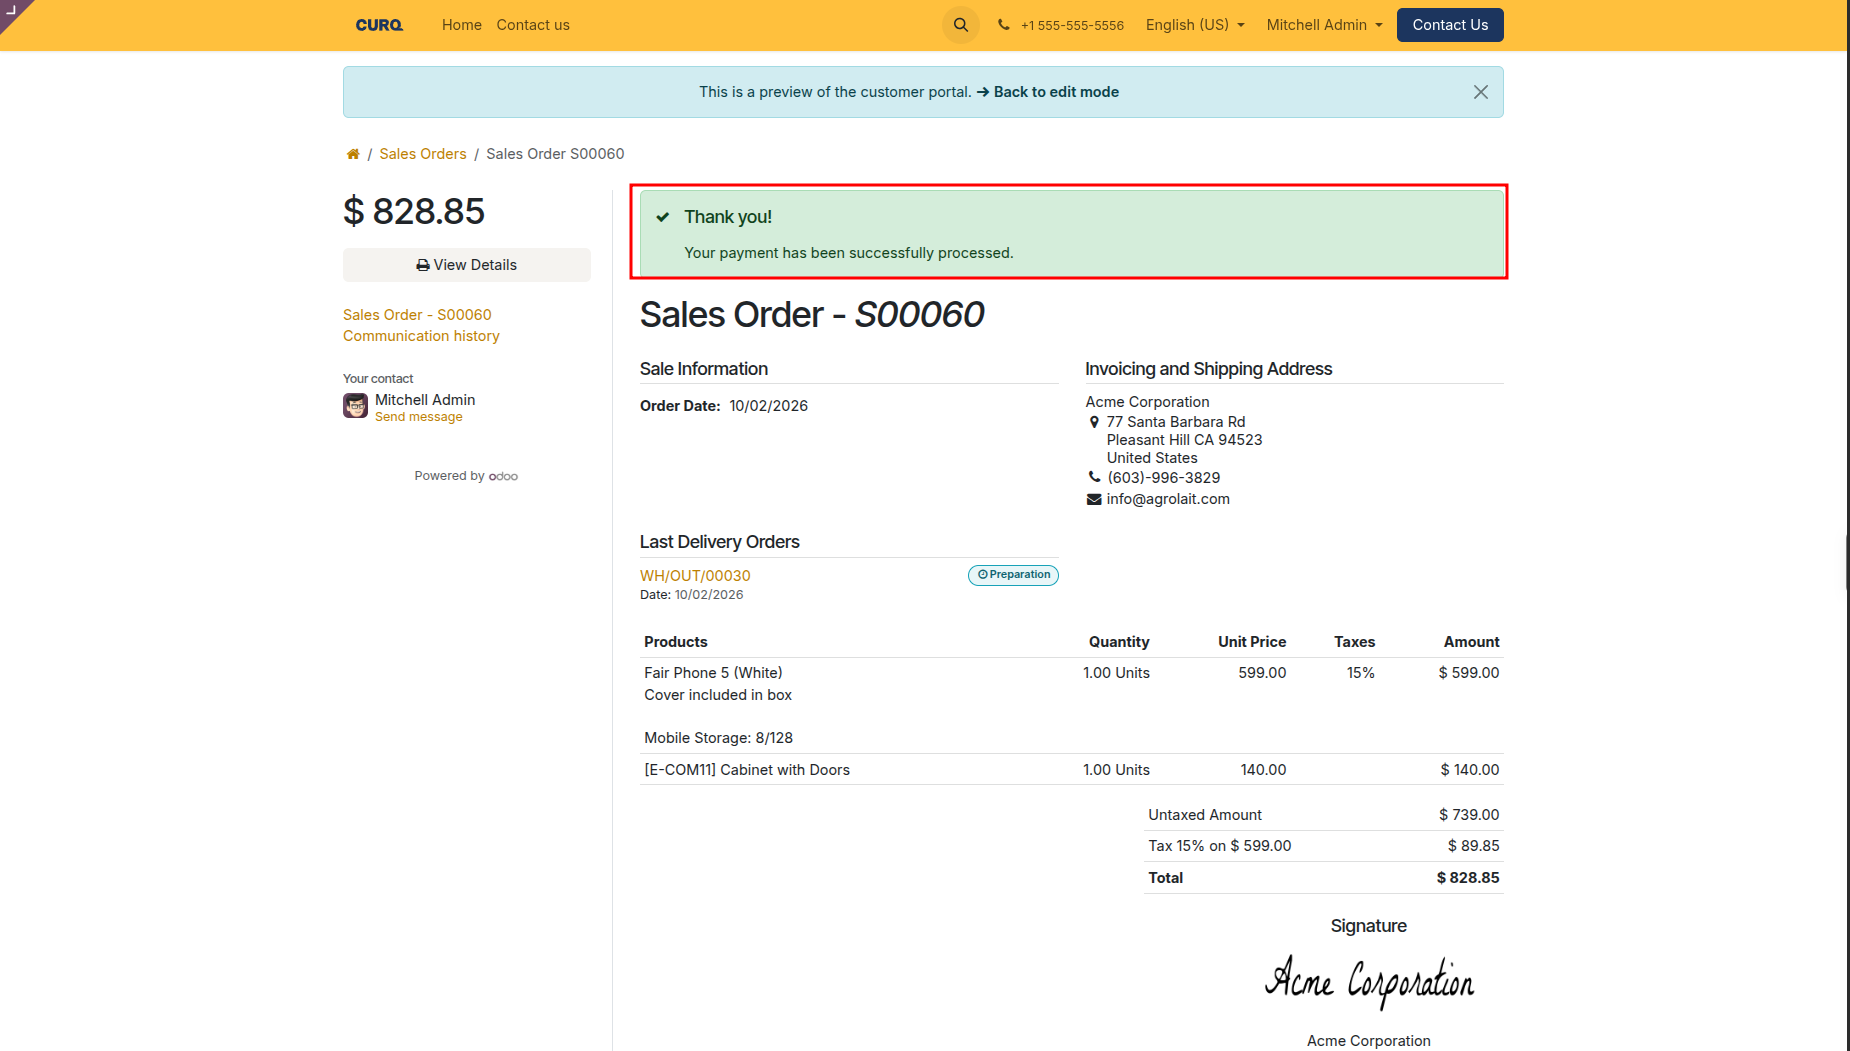
Task: Click the CURQ logo in the header
Action: (379, 25)
